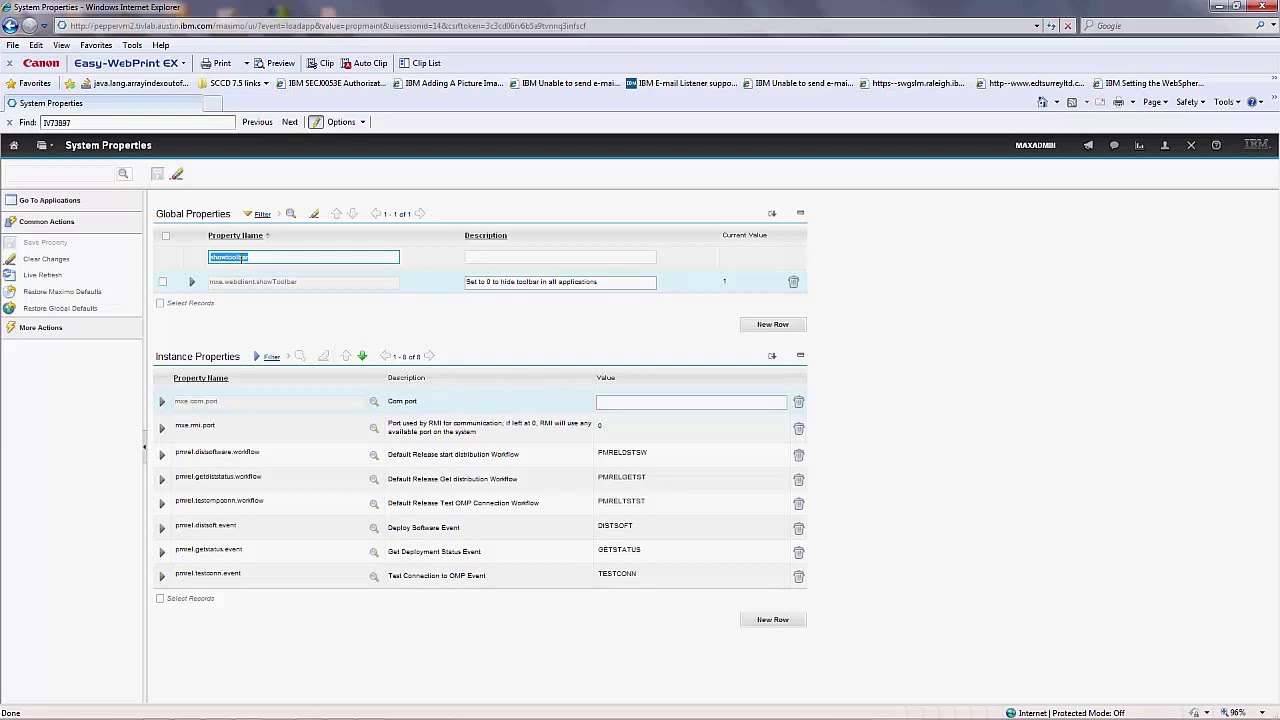Image resolution: width=1280 pixels, height=720 pixels.
Task: Open Go To Applications in sidebar
Action: (x=49, y=200)
